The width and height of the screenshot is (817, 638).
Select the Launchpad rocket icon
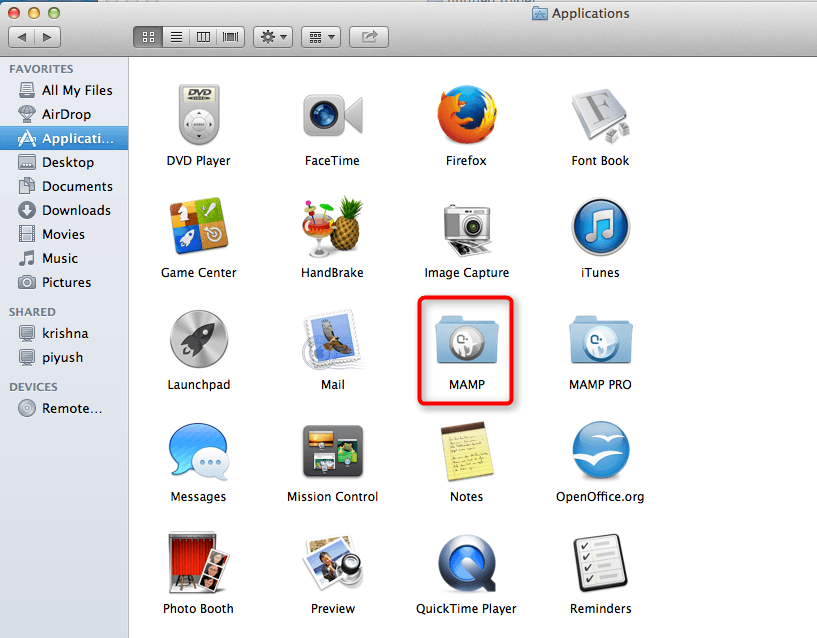point(199,339)
